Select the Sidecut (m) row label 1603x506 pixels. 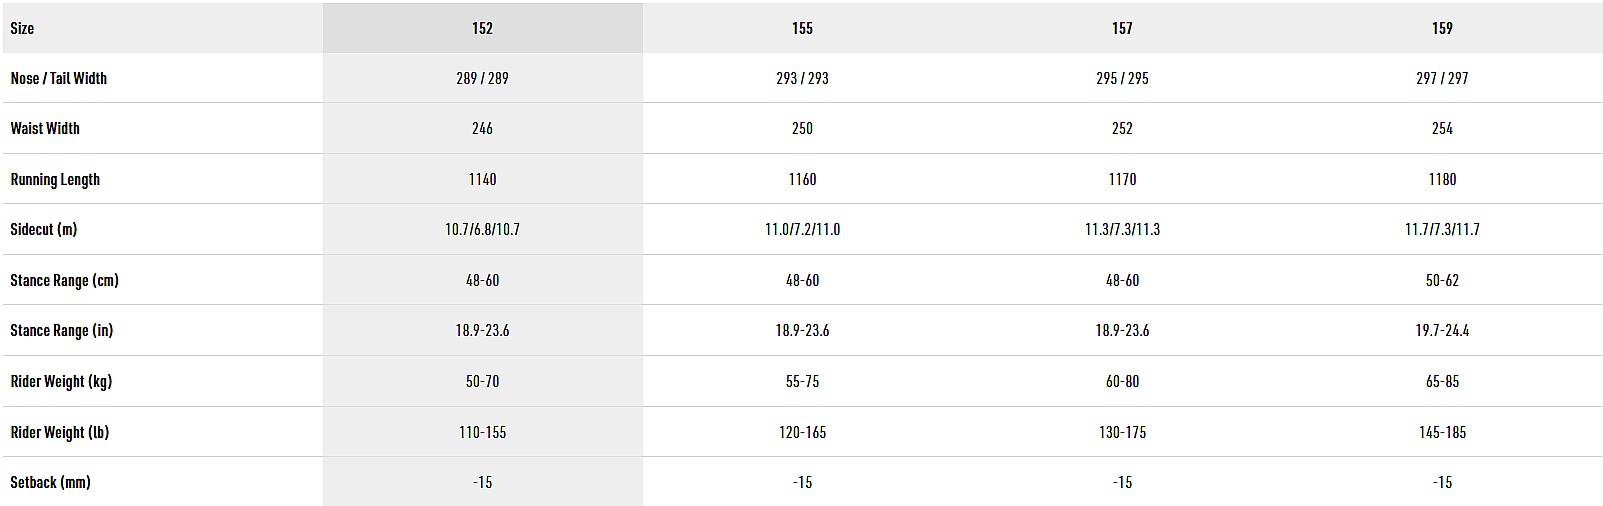pos(43,229)
